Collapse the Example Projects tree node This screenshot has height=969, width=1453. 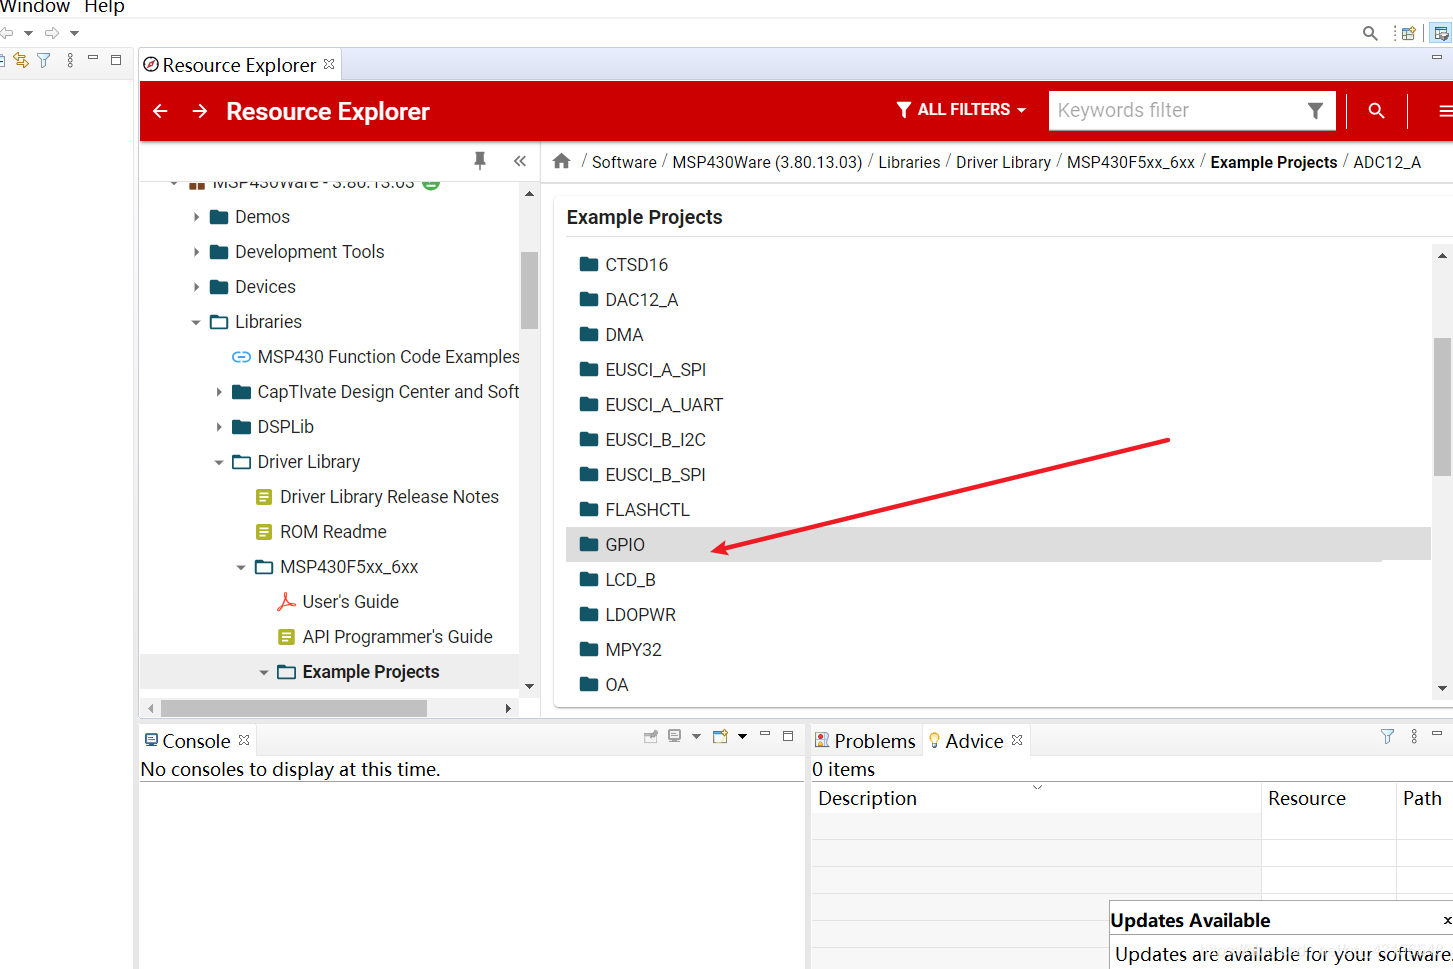point(264,672)
